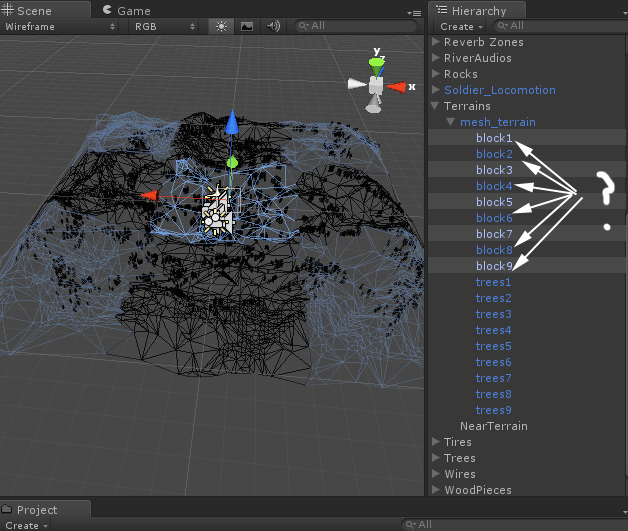Image resolution: width=628 pixels, height=531 pixels.
Task: Click the green Y axis cone on gizmo
Action: click(376, 65)
